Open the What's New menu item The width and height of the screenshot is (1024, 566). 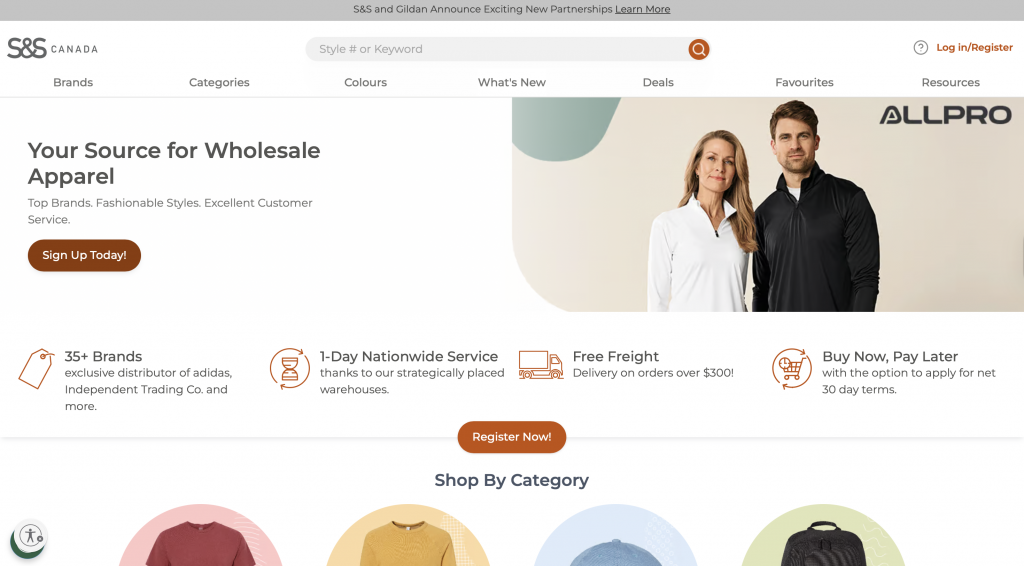[511, 82]
